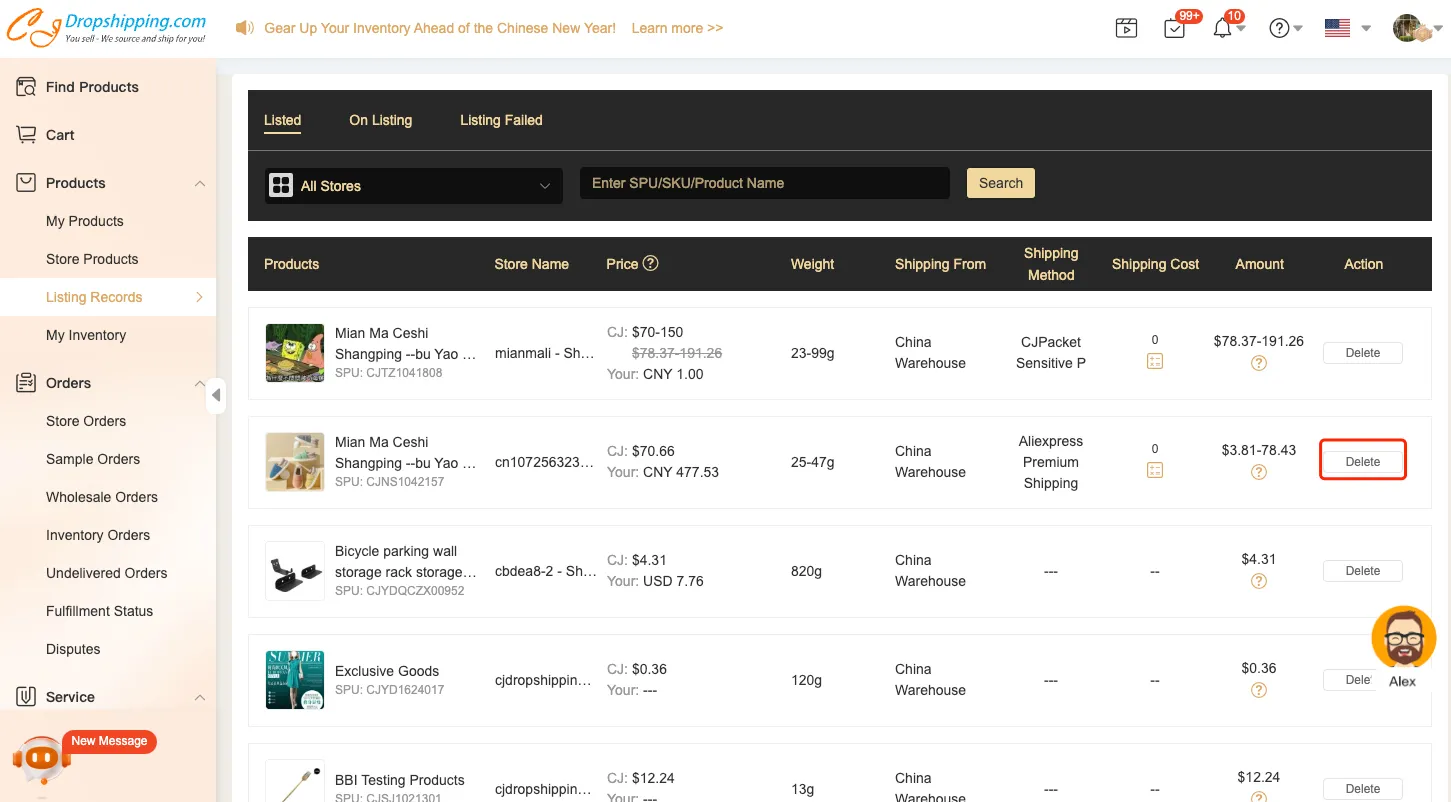Collapse the Orders sidebar section

(x=200, y=384)
